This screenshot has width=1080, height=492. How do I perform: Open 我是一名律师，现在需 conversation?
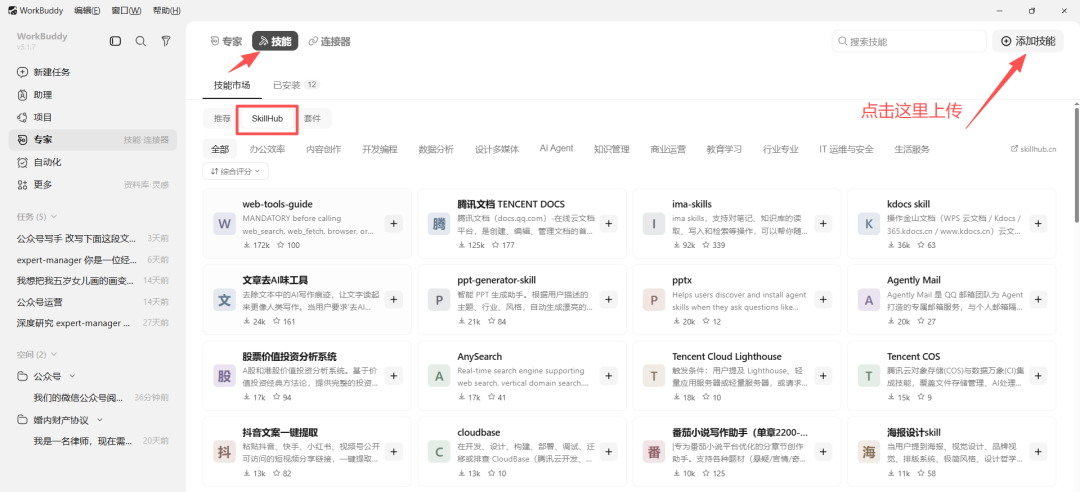pos(93,441)
